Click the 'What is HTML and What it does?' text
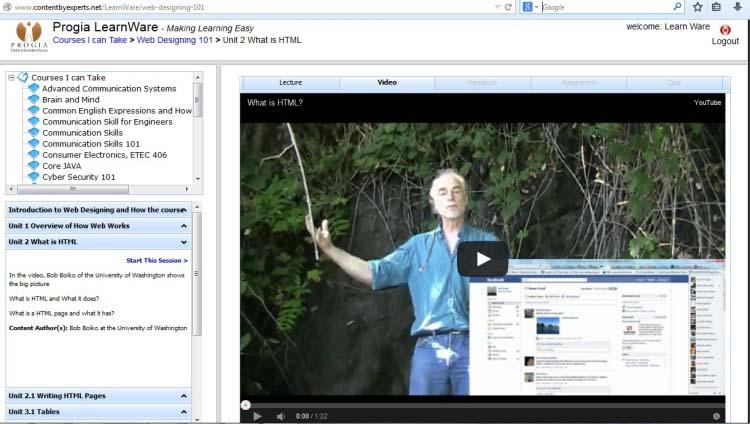The height and width of the screenshot is (424, 750). pyautogui.click(x=54, y=298)
